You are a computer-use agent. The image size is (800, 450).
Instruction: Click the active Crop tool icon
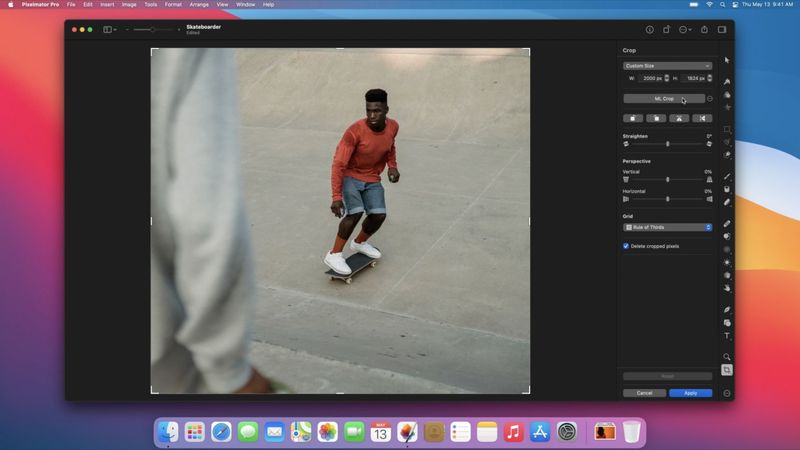(727, 370)
